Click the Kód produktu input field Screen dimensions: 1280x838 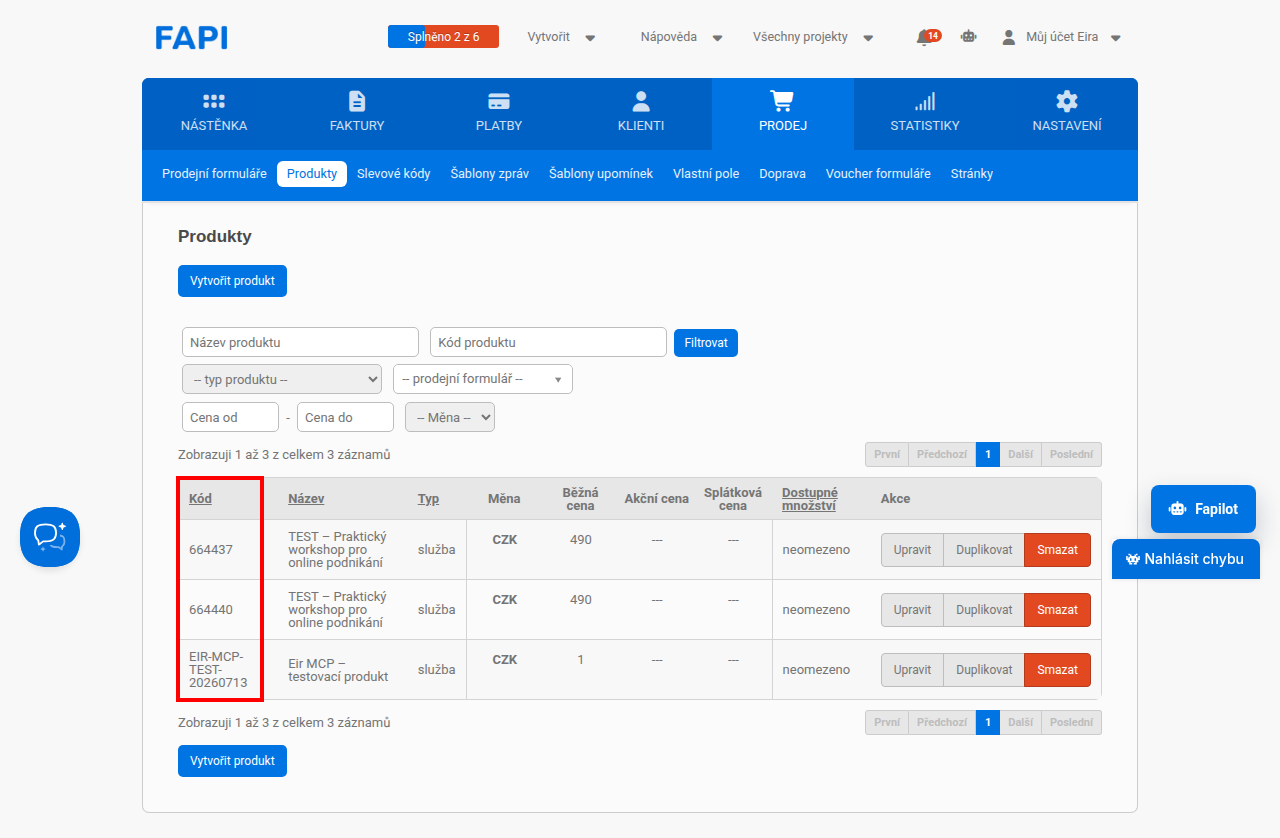548,342
